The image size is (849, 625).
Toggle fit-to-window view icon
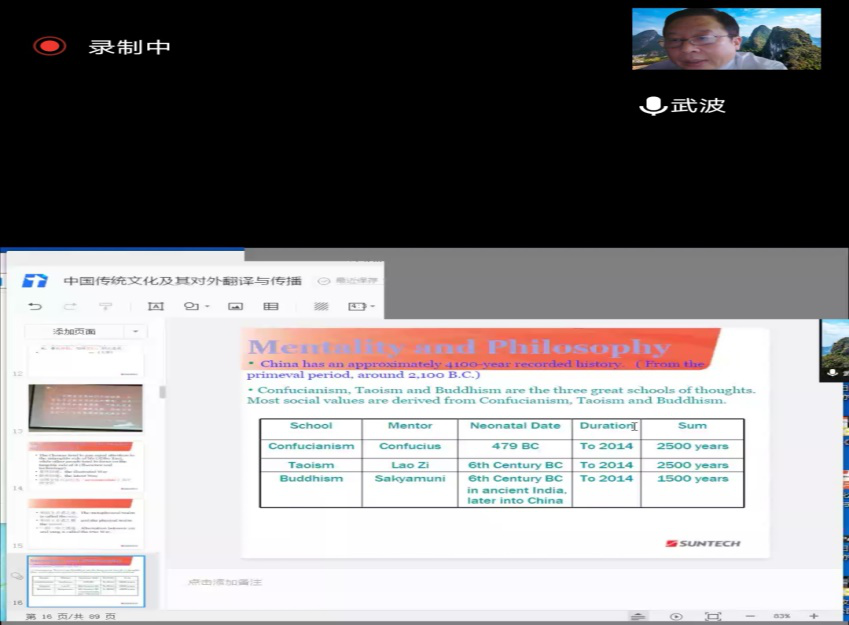click(712, 617)
